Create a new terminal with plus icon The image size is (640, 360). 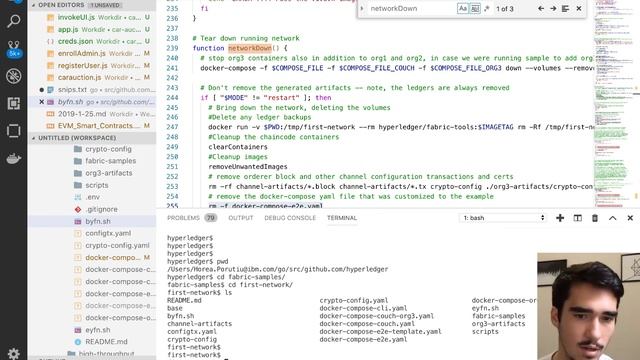560,218
